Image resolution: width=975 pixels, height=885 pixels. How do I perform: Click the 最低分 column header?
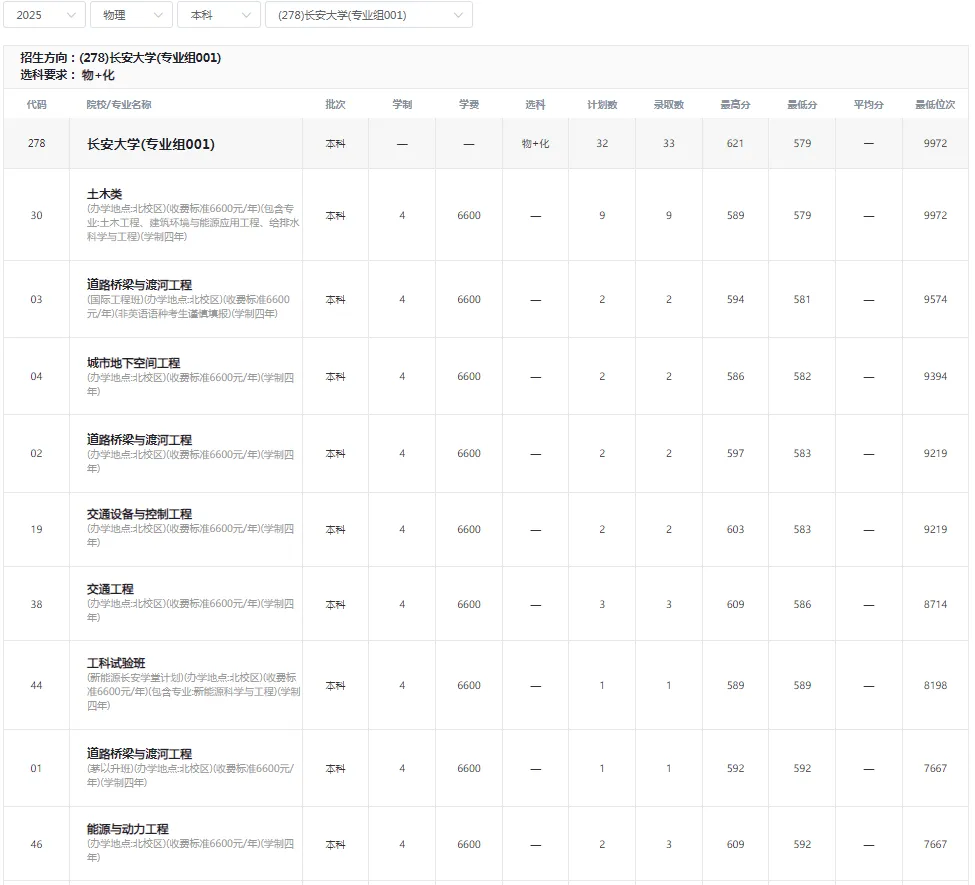[x=802, y=104]
